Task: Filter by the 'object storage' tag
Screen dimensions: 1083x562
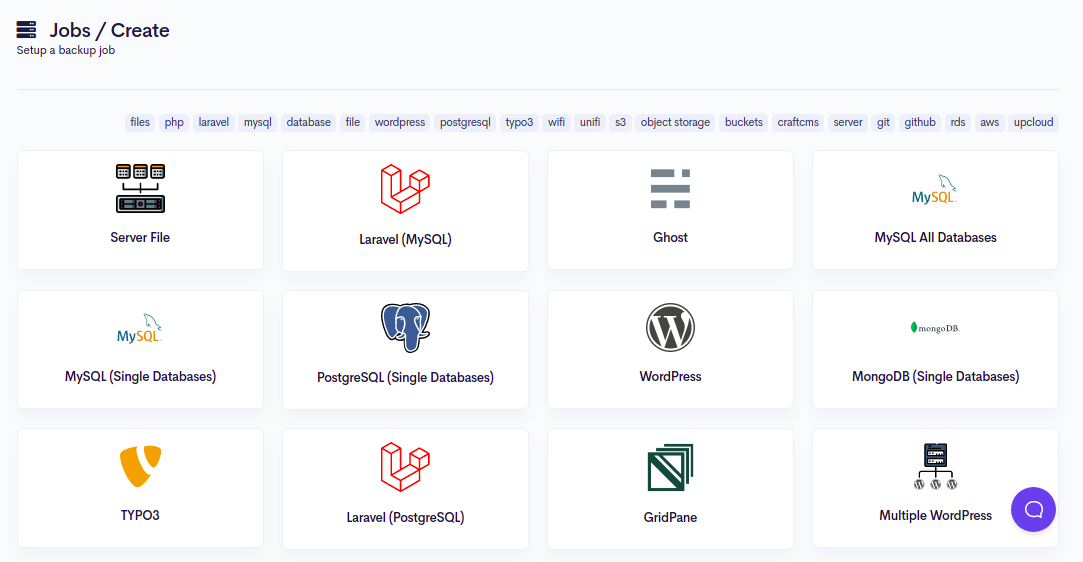Action: [675, 122]
